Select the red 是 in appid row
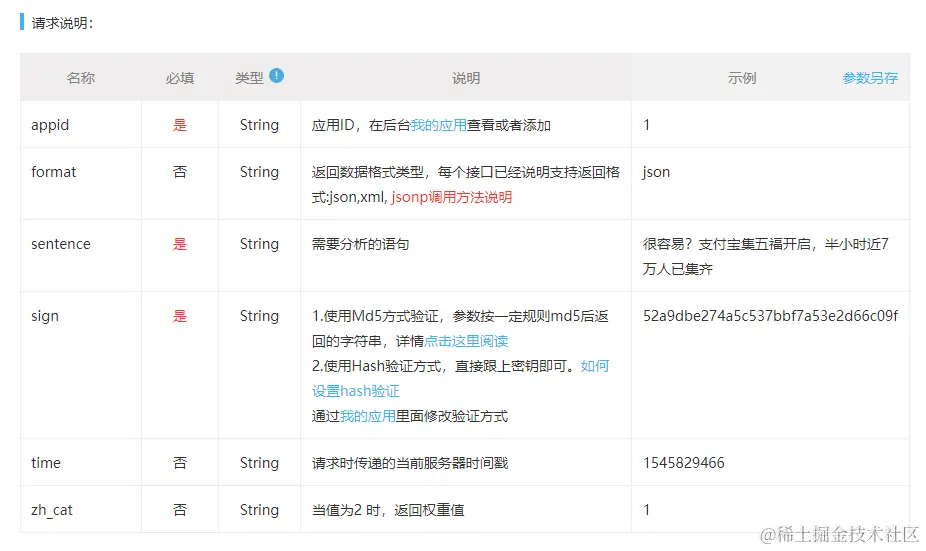926x551 pixels. (x=180, y=125)
